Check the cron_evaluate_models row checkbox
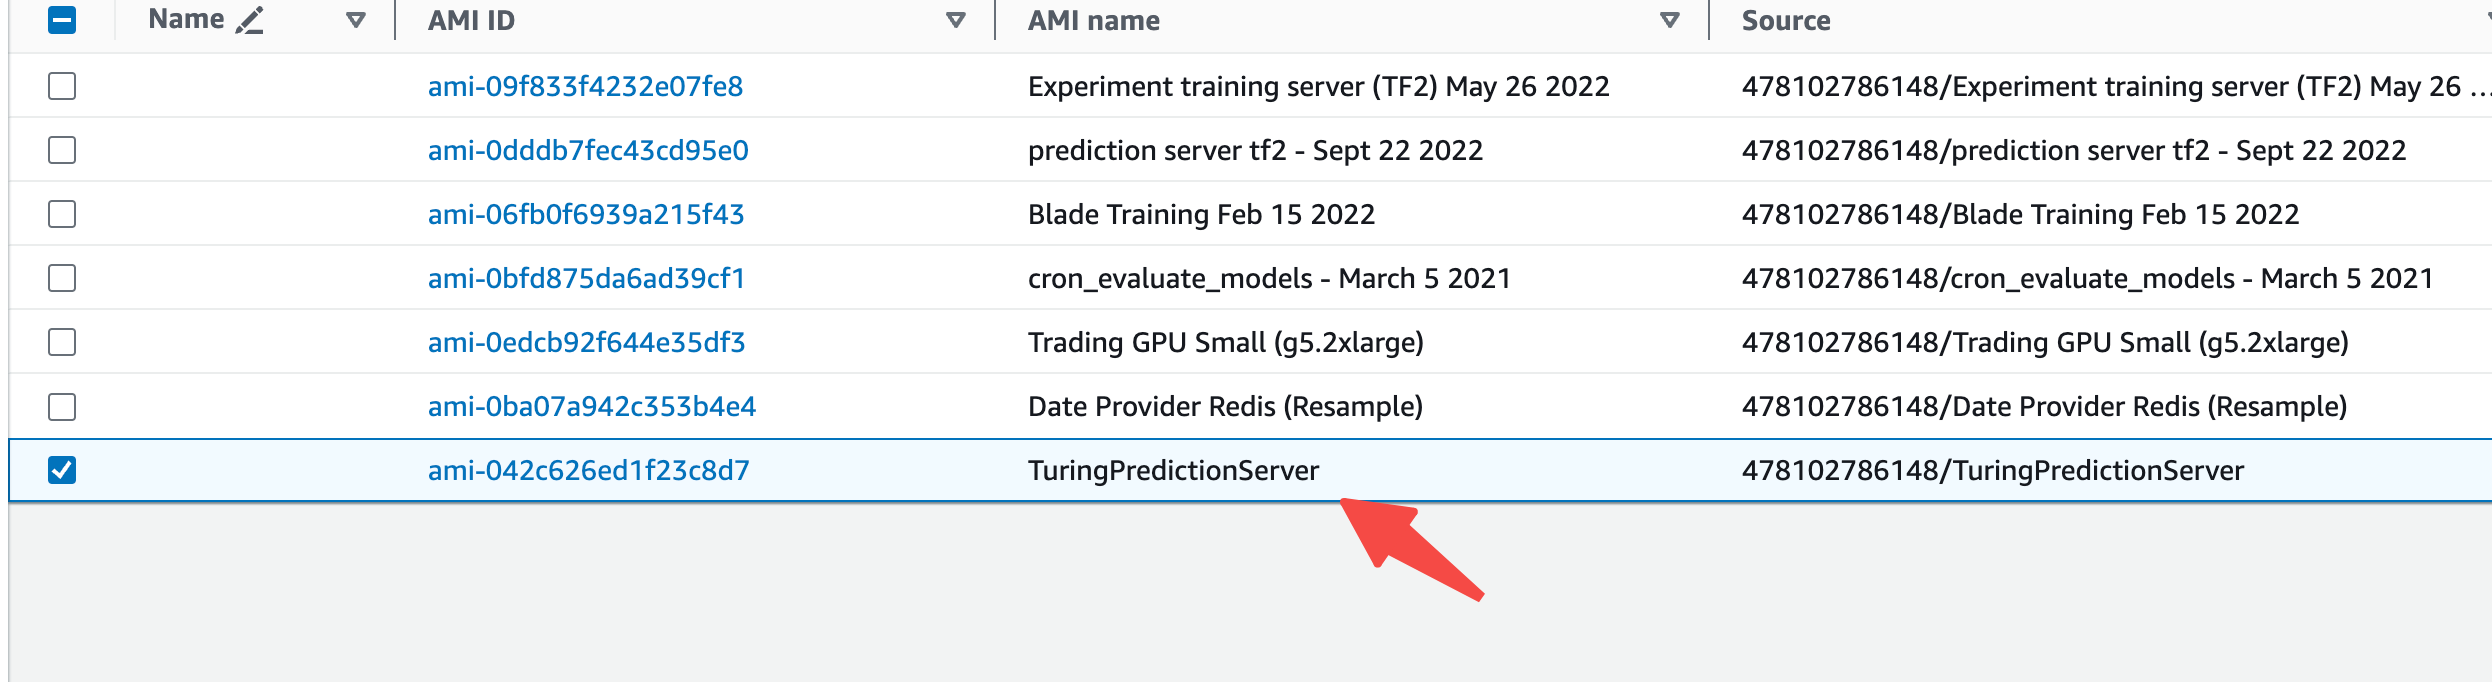The width and height of the screenshot is (2492, 682). coord(62,278)
